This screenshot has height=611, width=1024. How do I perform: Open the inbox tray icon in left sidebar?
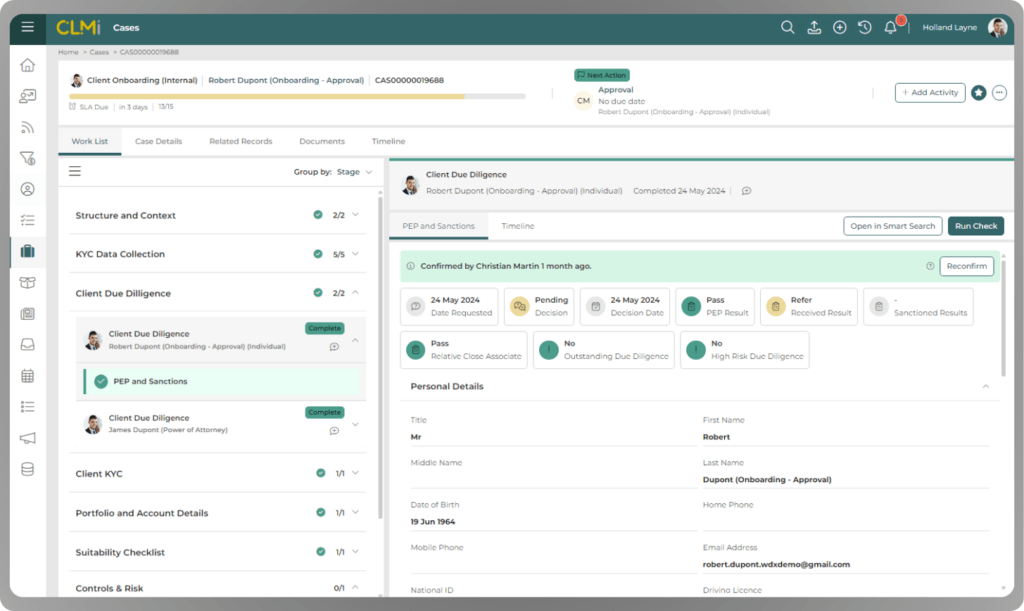coord(27,345)
